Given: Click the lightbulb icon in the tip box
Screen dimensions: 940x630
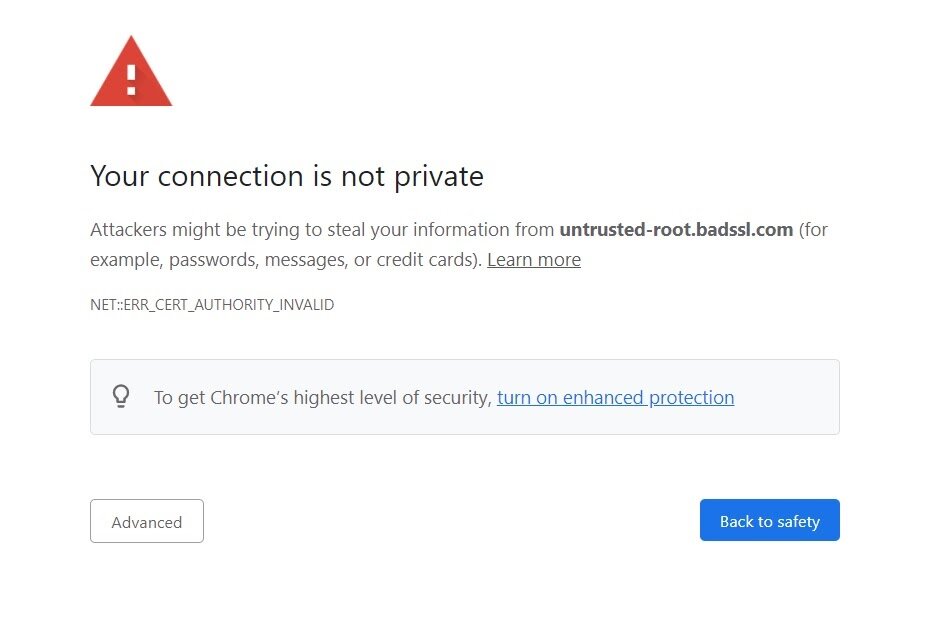Looking at the screenshot, I should (121, 397).
